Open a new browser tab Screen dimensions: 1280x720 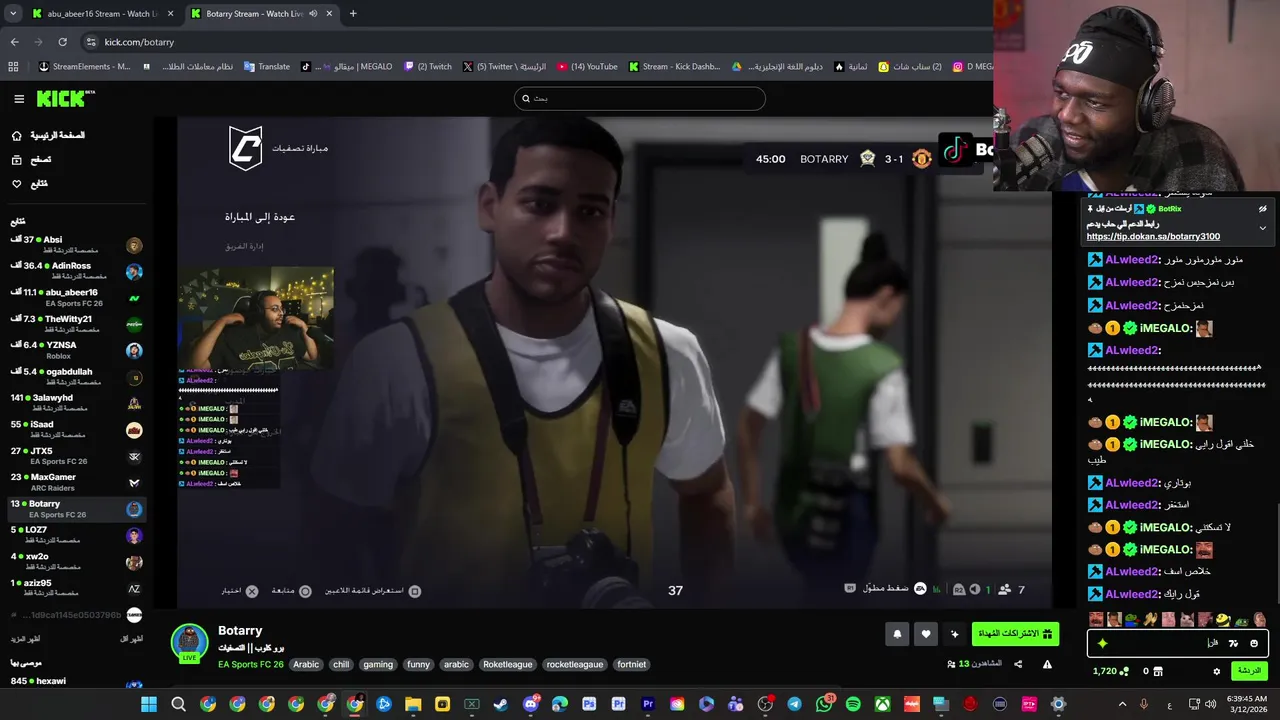coord(353,14)
